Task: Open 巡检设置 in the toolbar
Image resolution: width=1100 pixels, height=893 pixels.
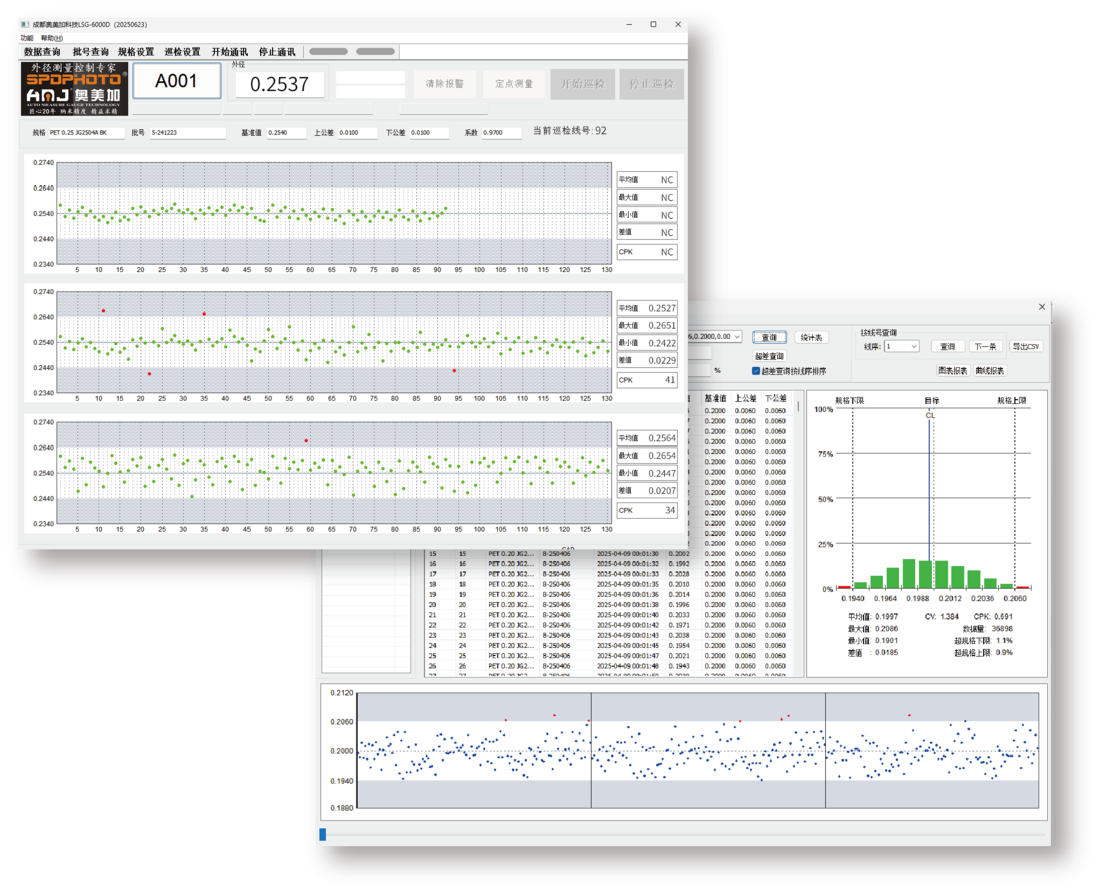Action: [182, 52]
